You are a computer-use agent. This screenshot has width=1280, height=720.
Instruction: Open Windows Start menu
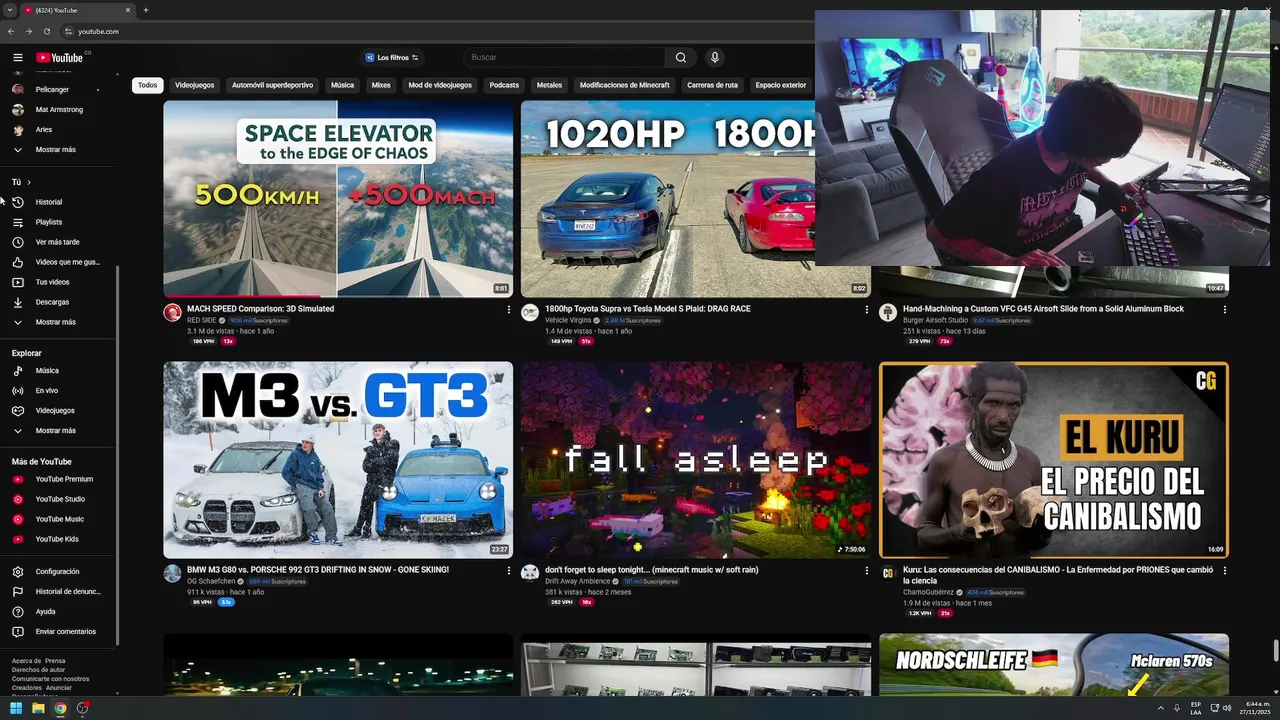16,708
